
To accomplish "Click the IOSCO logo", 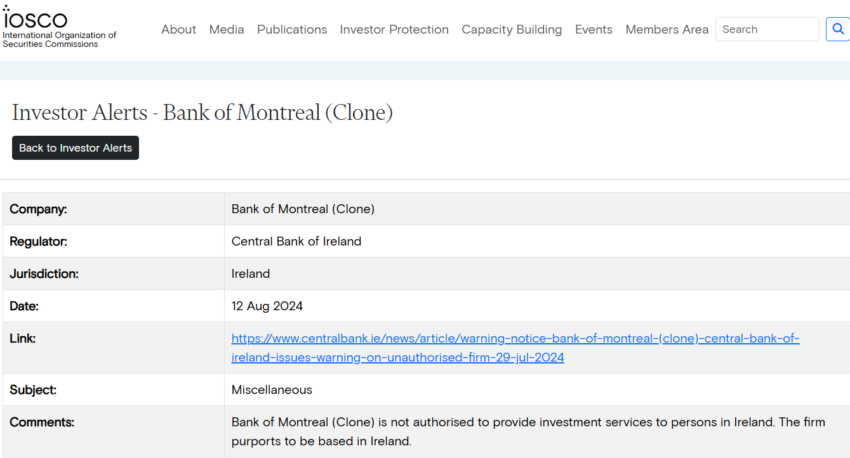I will pyautogui.click(x=59, y=27).
